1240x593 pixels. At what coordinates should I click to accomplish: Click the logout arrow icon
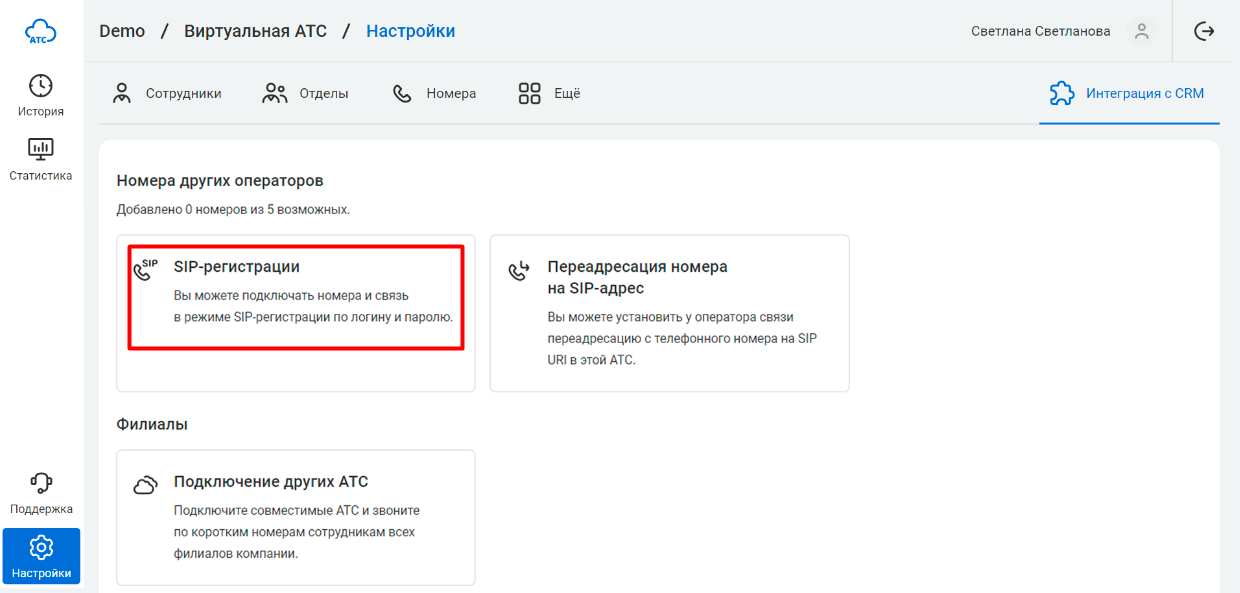click(1204, 31)
